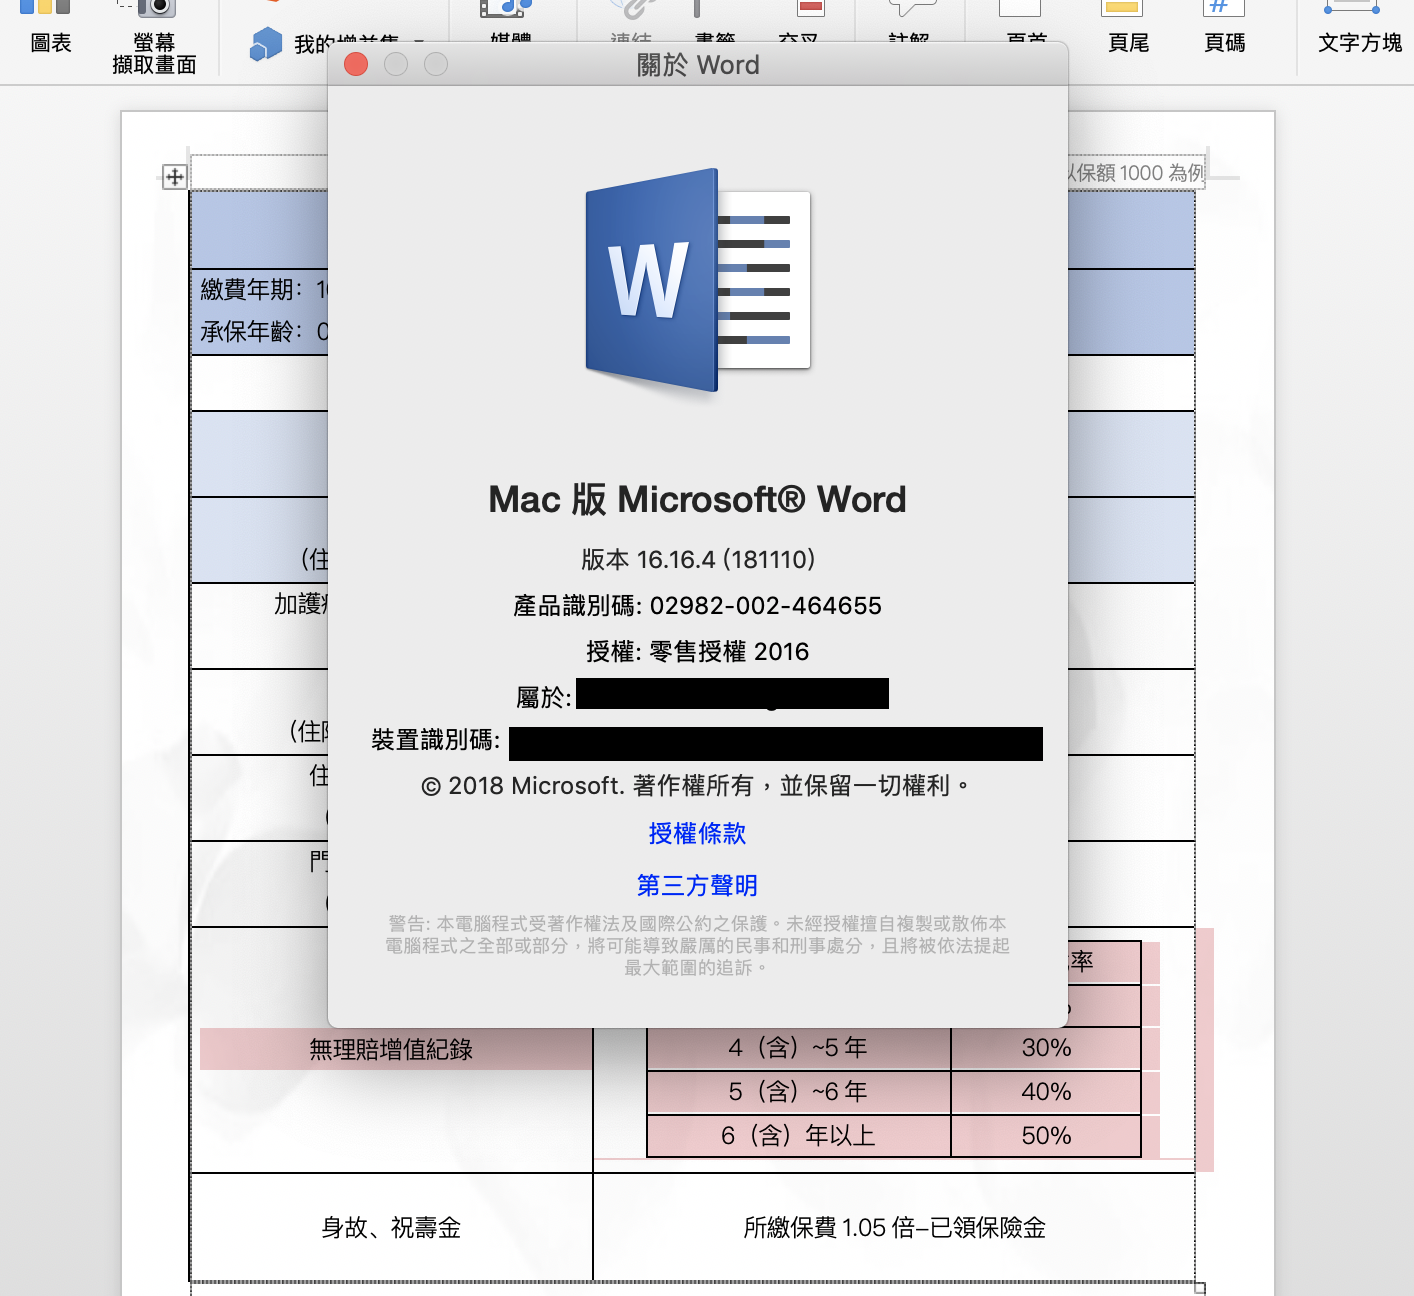1414x1296 pixels.
Task: Add a 註解 comment from ribbon
Action: pos(909,22)
